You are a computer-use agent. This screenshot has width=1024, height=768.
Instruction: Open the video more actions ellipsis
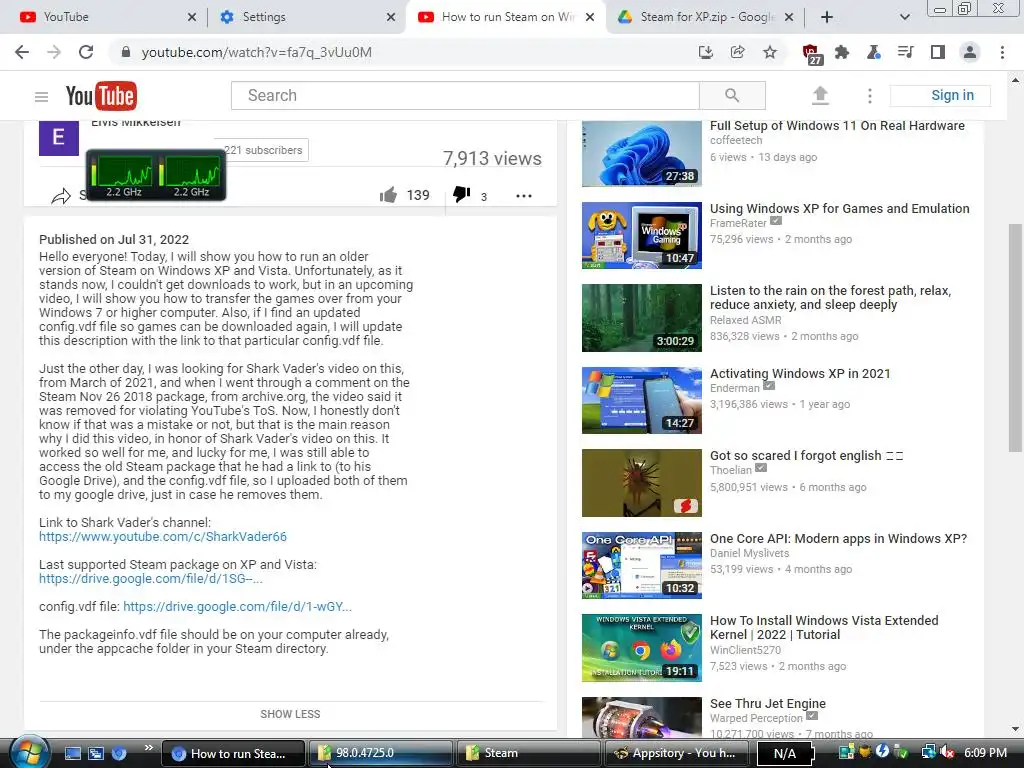[x=524, y=195]
